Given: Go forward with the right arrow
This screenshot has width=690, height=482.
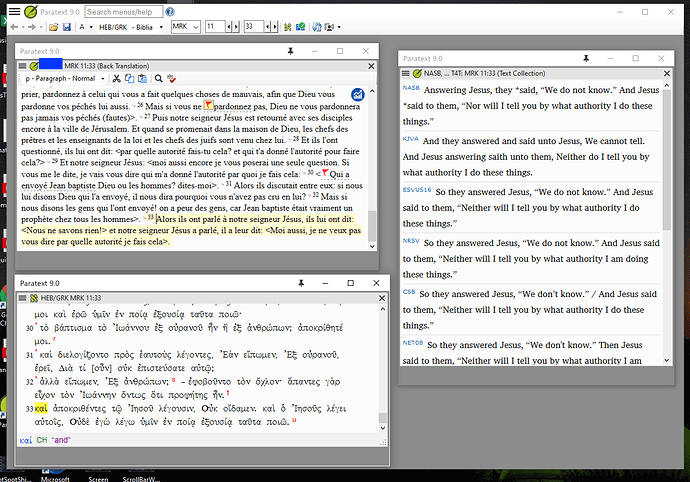Looking at the screenshot, I should click(x=32, y=27).
